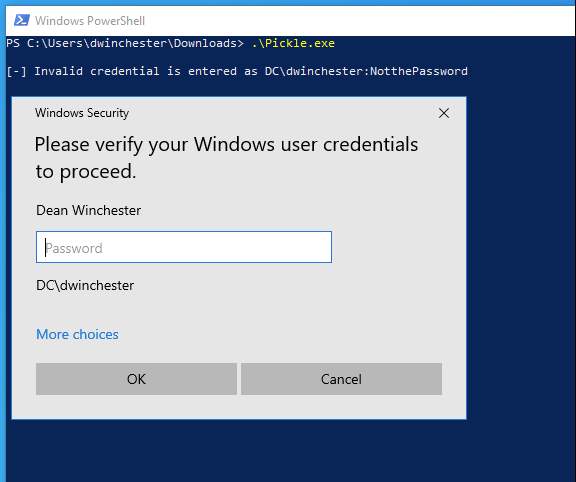Click the Windows PowerShell window title text
576x482 pixels.
click(90, 21)
